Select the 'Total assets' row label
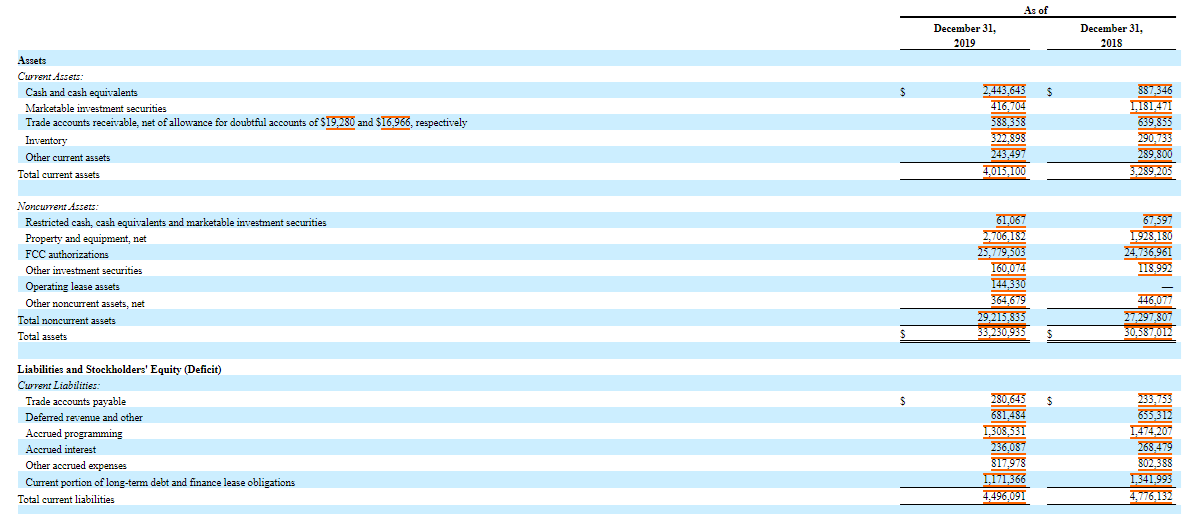This screenshot has width=1202, height=514. click(43, 336)
